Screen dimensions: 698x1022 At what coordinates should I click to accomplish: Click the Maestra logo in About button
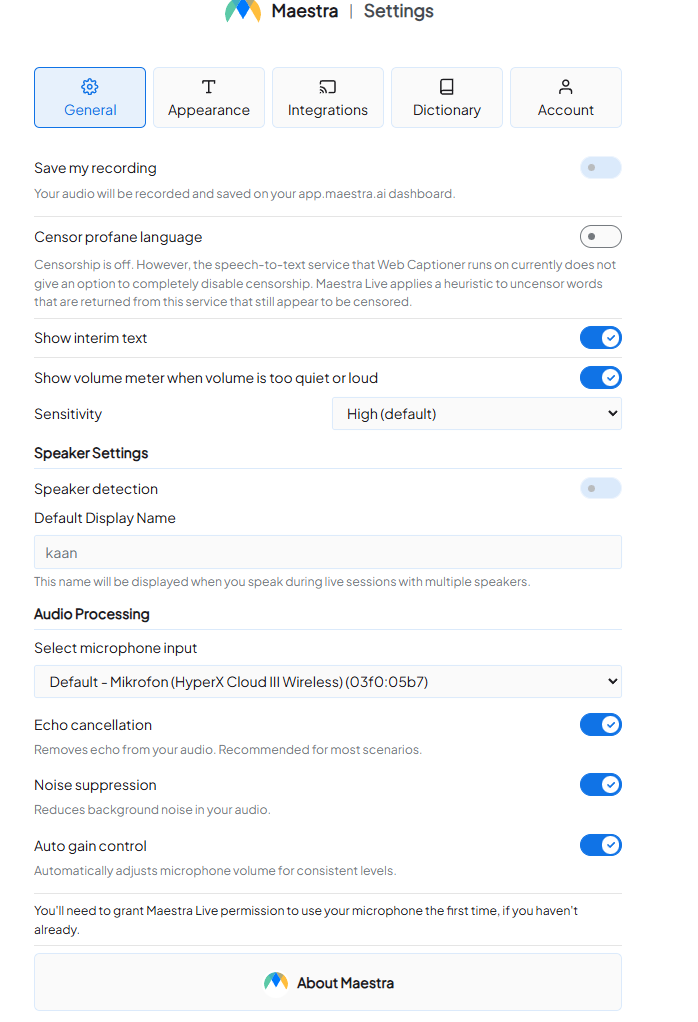point(276,982)
